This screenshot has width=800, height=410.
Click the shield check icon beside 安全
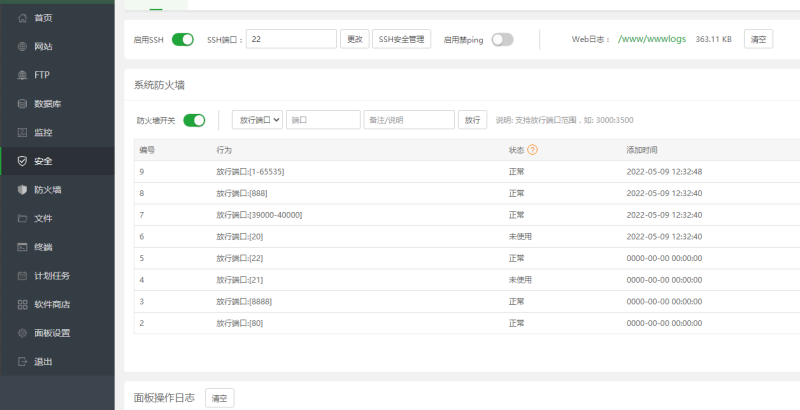22,161
